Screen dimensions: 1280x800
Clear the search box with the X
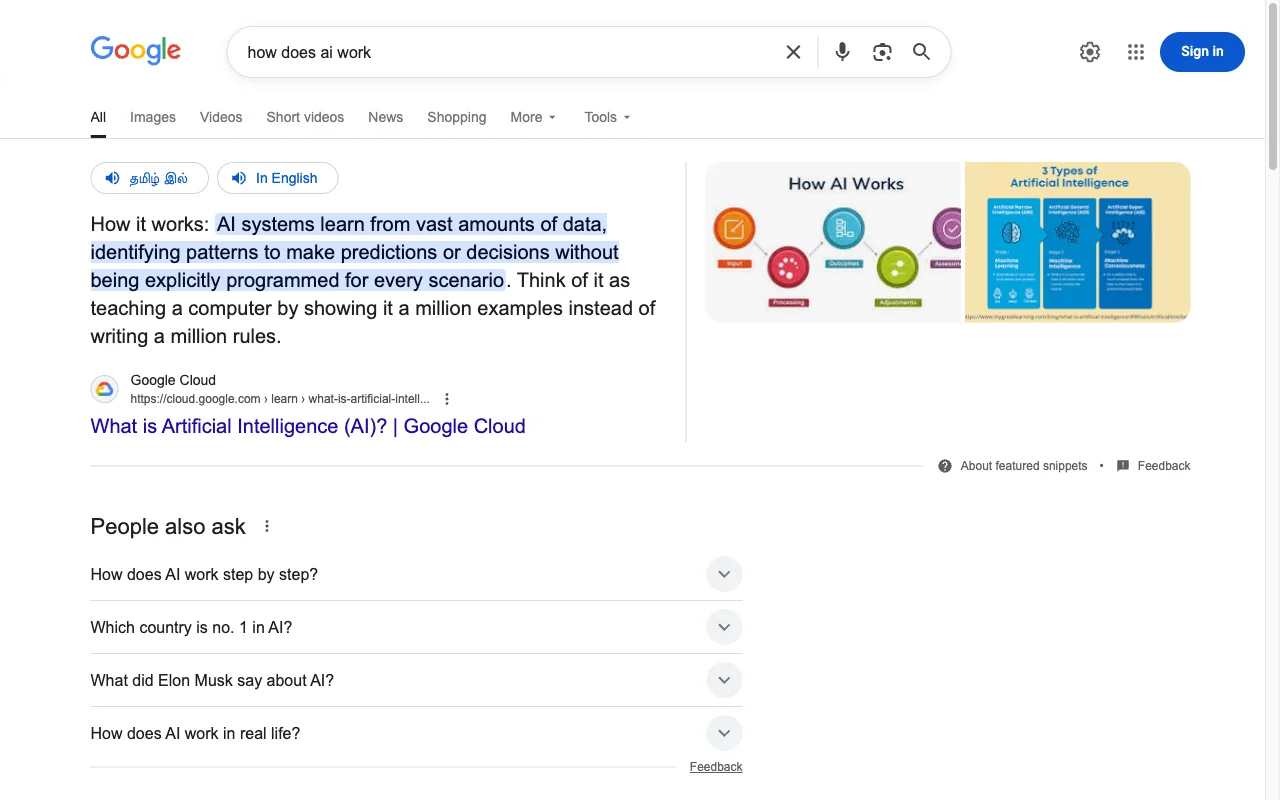[793, 51]
